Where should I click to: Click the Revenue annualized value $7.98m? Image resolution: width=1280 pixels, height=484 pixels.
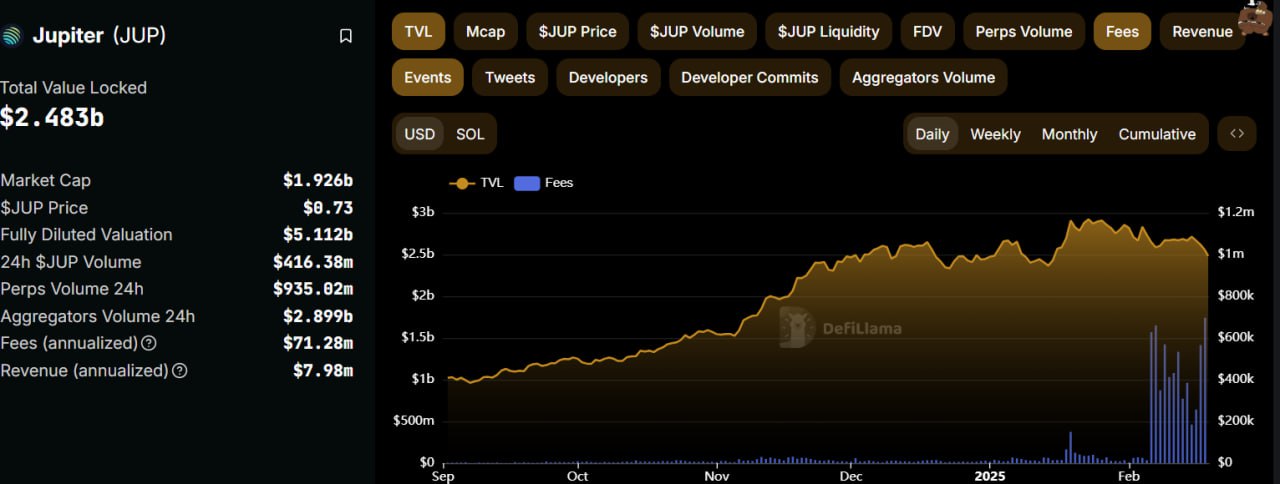click(323, 370)
